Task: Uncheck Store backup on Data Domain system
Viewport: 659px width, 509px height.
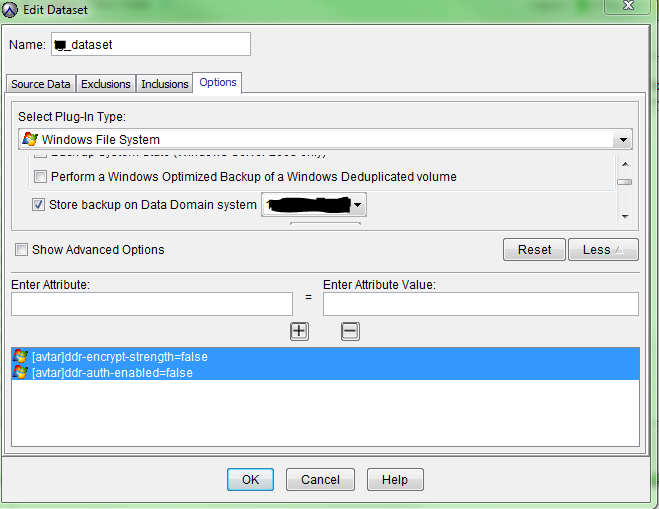Action: coord(38,205)
